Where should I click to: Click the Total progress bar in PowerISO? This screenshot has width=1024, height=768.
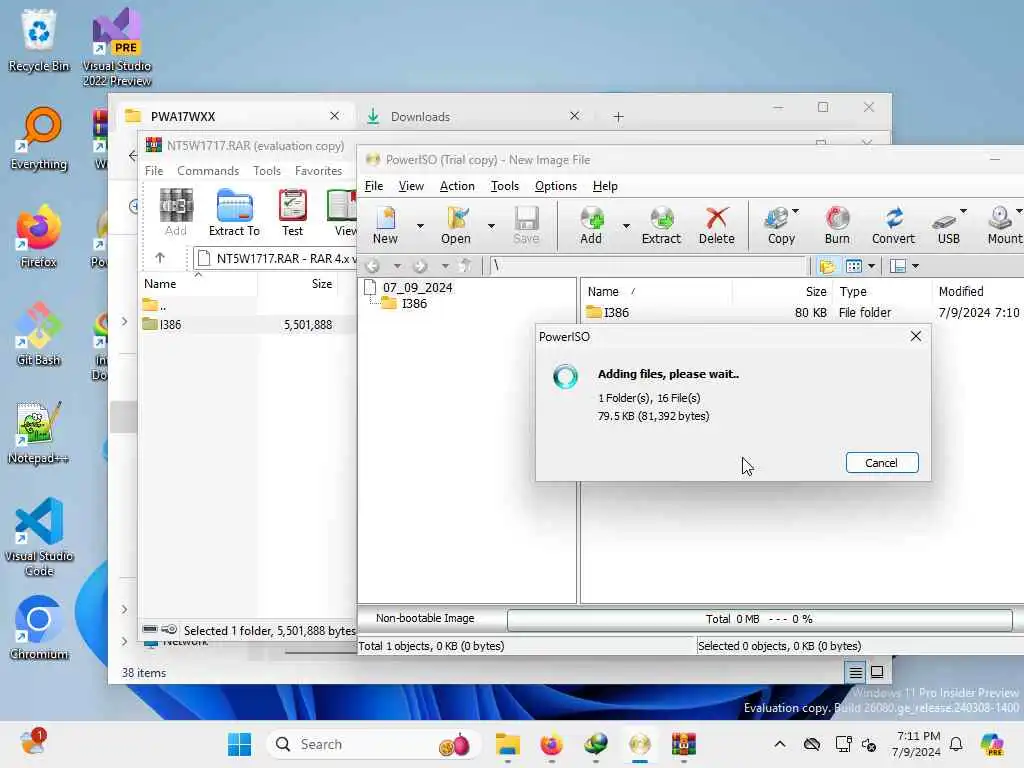760,619
